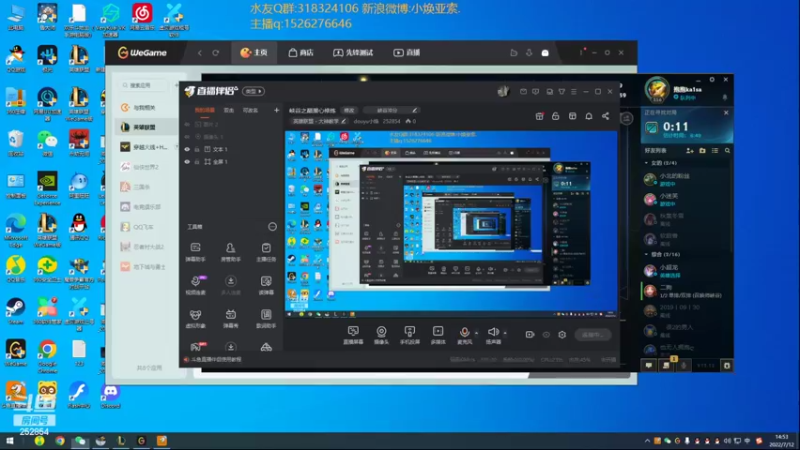Open chat icon at League client bottom
The height and width of the screenshot is (450, 800).
pyautogui.click(x=648, y=365)
